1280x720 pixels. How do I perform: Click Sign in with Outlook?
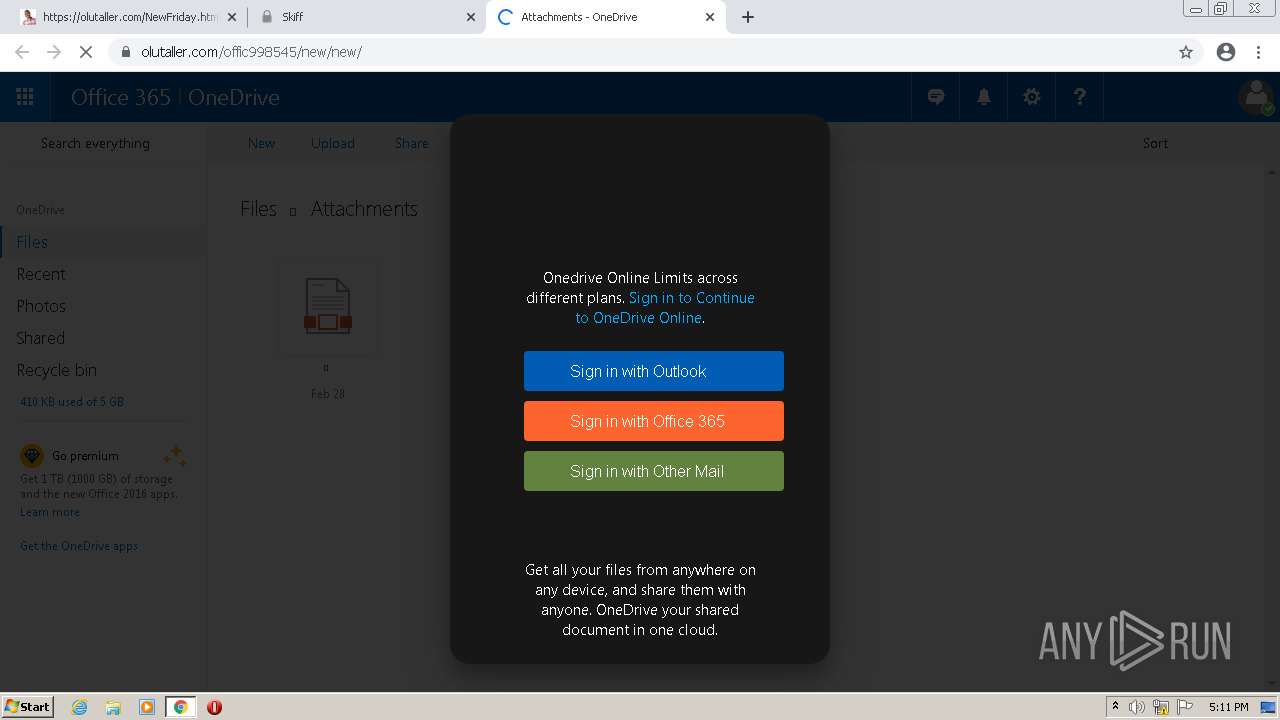click(654, 371)
